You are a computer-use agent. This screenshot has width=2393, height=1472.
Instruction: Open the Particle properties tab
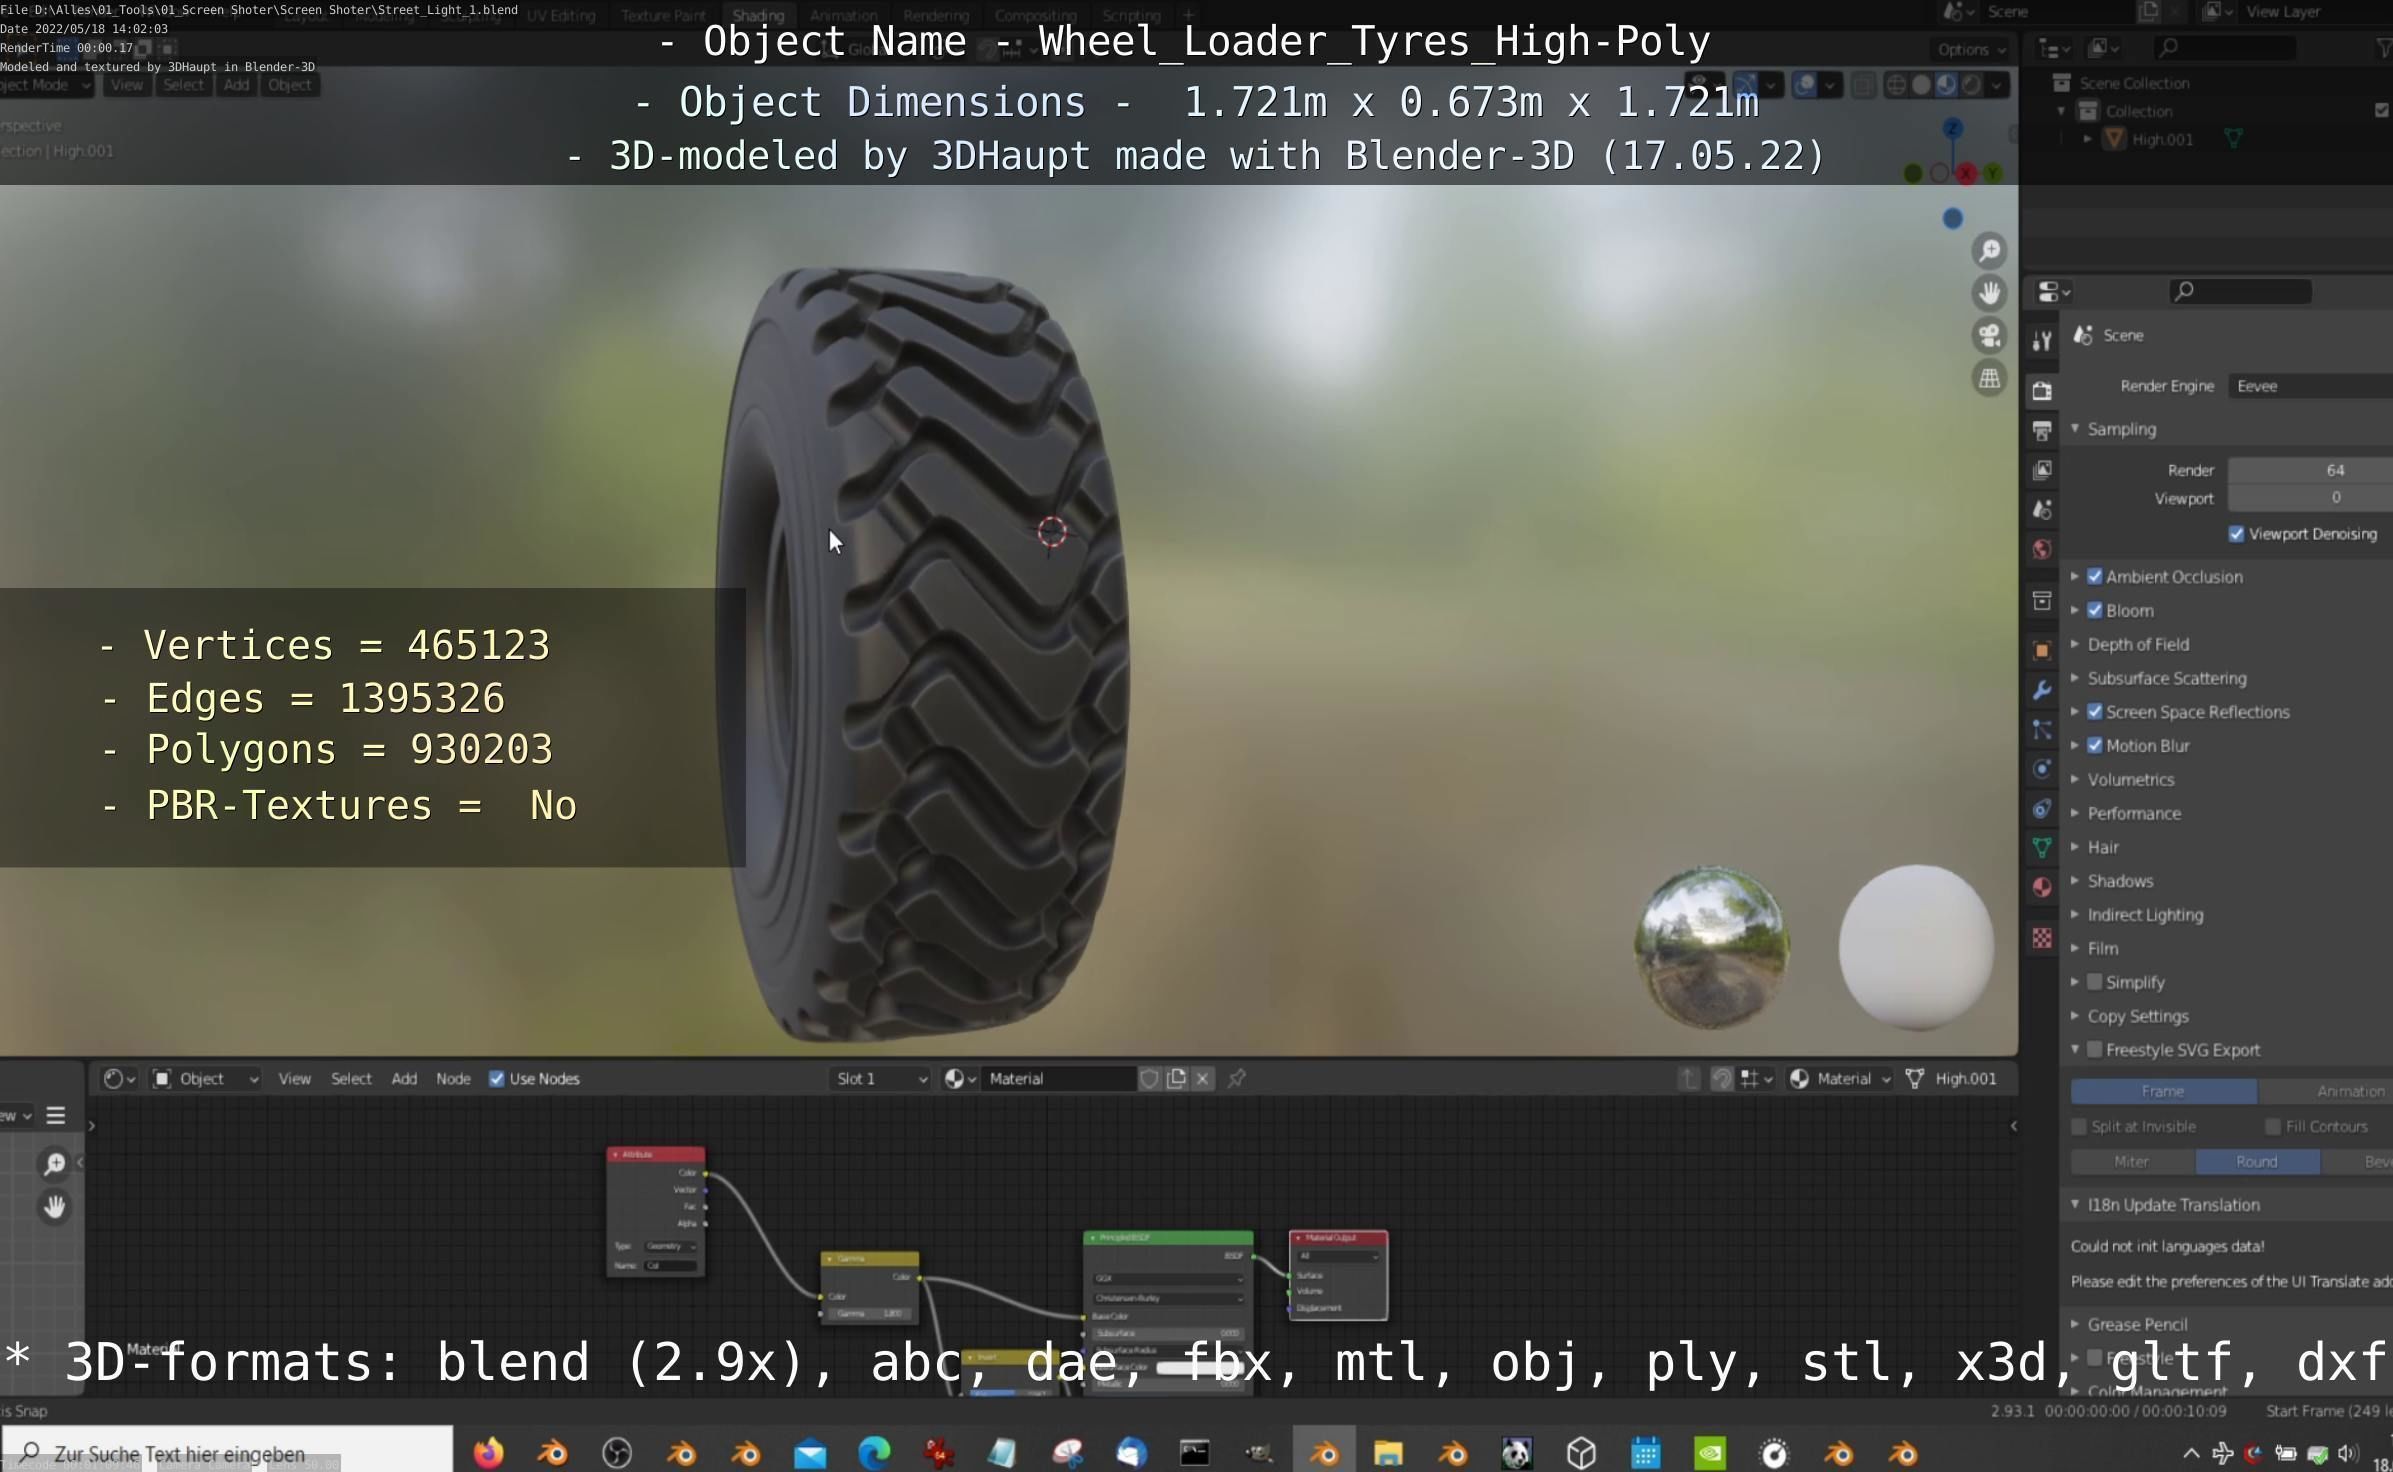pos(2042,730)
